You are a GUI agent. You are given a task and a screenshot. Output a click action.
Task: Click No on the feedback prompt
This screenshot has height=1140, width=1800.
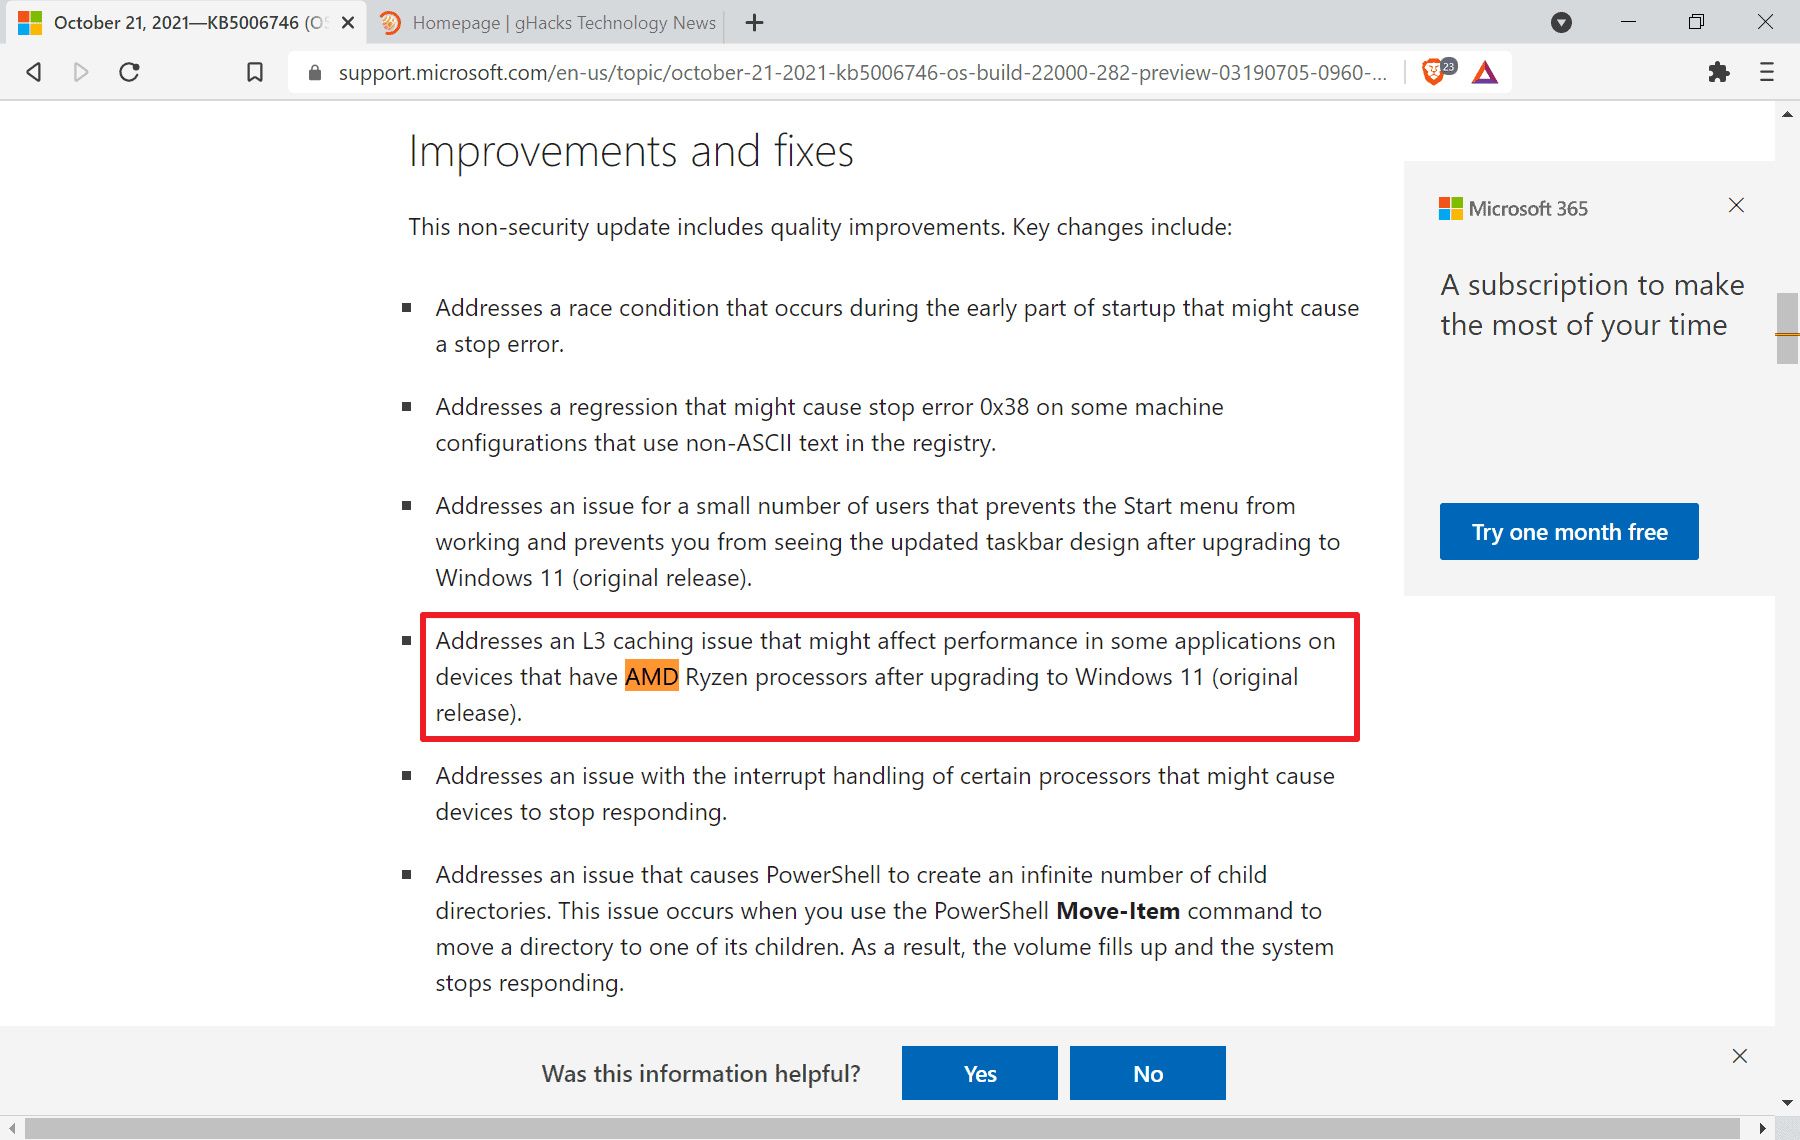[x=1147, y=1072]
